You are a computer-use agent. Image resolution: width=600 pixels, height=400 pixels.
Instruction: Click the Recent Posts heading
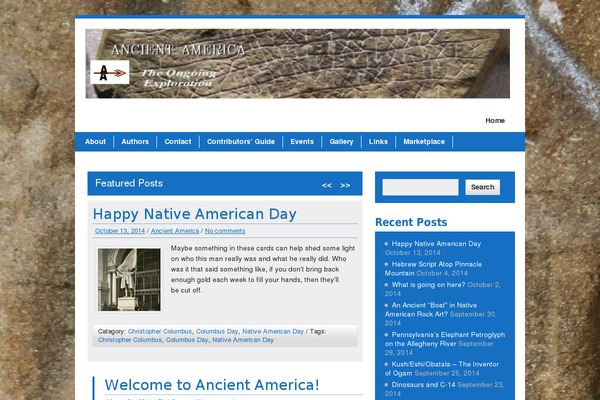(411, 222)
